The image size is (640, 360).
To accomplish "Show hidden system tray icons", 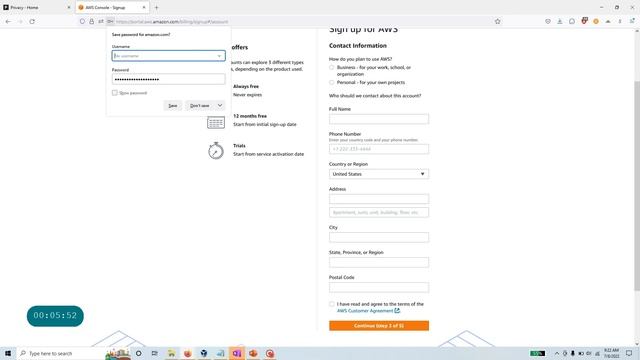I will 556,353.
